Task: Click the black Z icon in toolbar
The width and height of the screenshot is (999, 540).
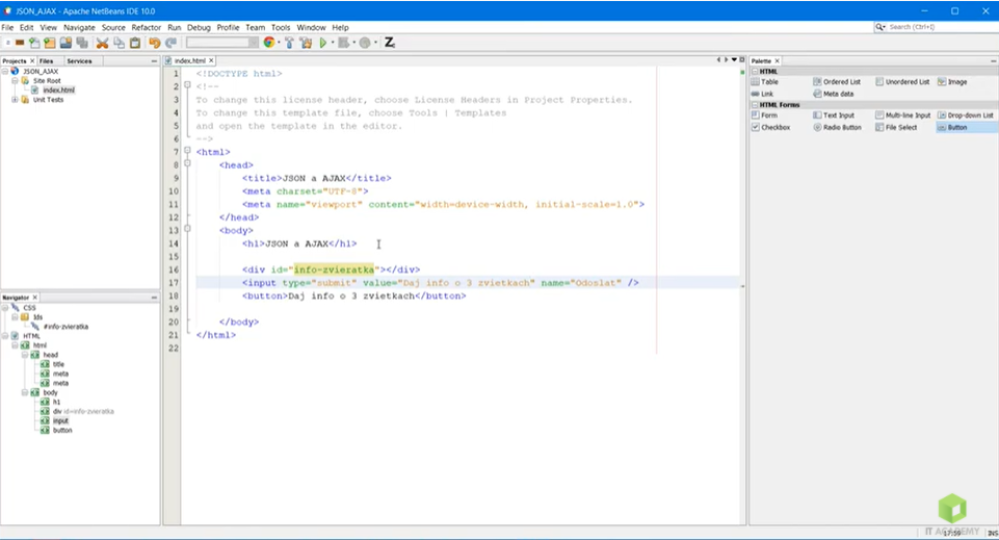Action: point(390,43)
